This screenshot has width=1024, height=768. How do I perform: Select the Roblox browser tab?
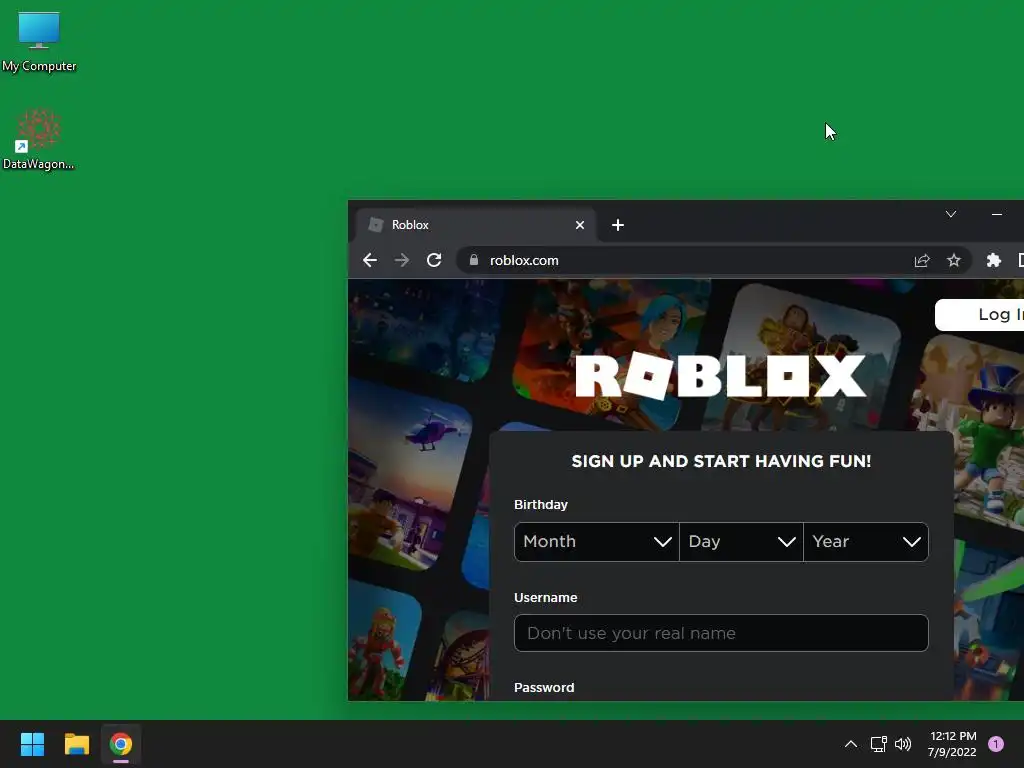click(475, 225)
